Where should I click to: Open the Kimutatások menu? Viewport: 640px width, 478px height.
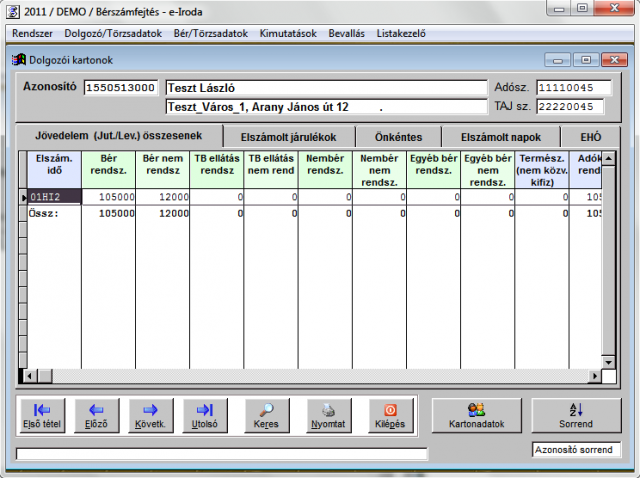[x=287, y=33]
